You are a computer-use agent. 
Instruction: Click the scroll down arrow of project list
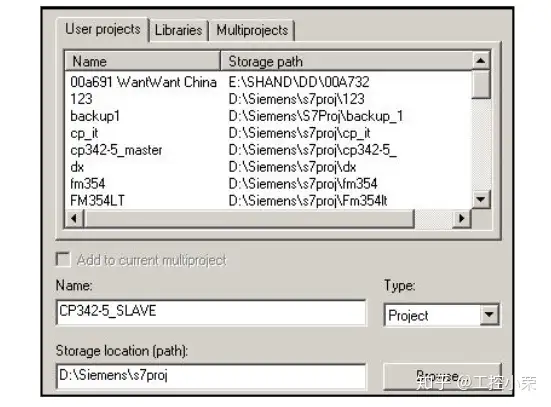click(481, 200)
